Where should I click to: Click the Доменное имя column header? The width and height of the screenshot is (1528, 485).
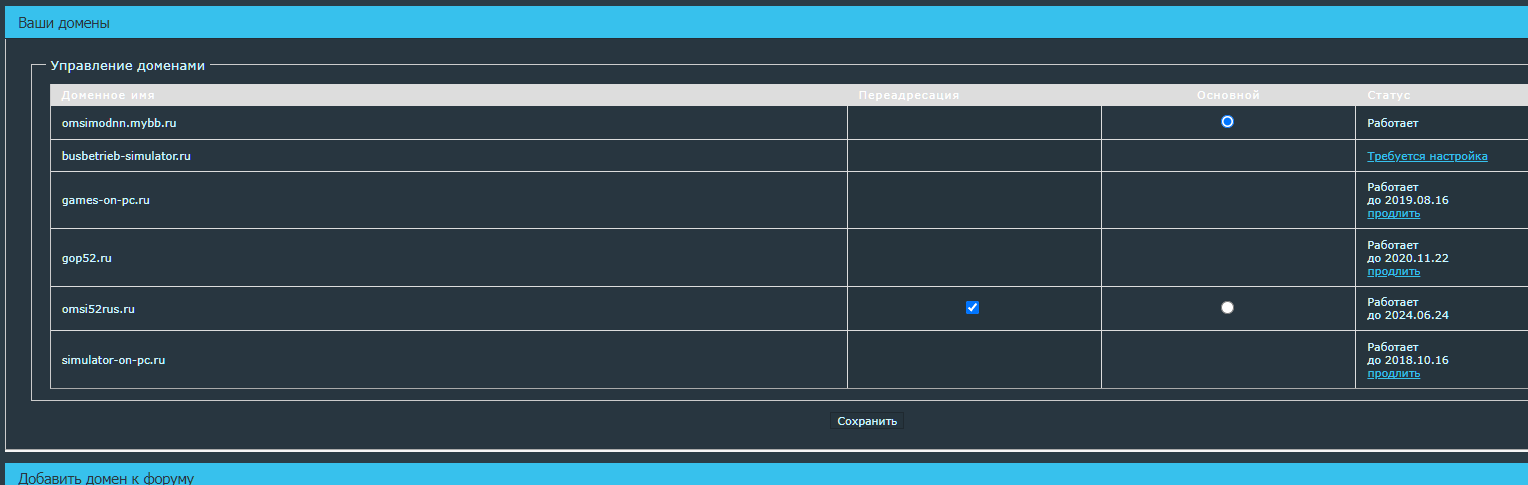click(x=108, y=95)
